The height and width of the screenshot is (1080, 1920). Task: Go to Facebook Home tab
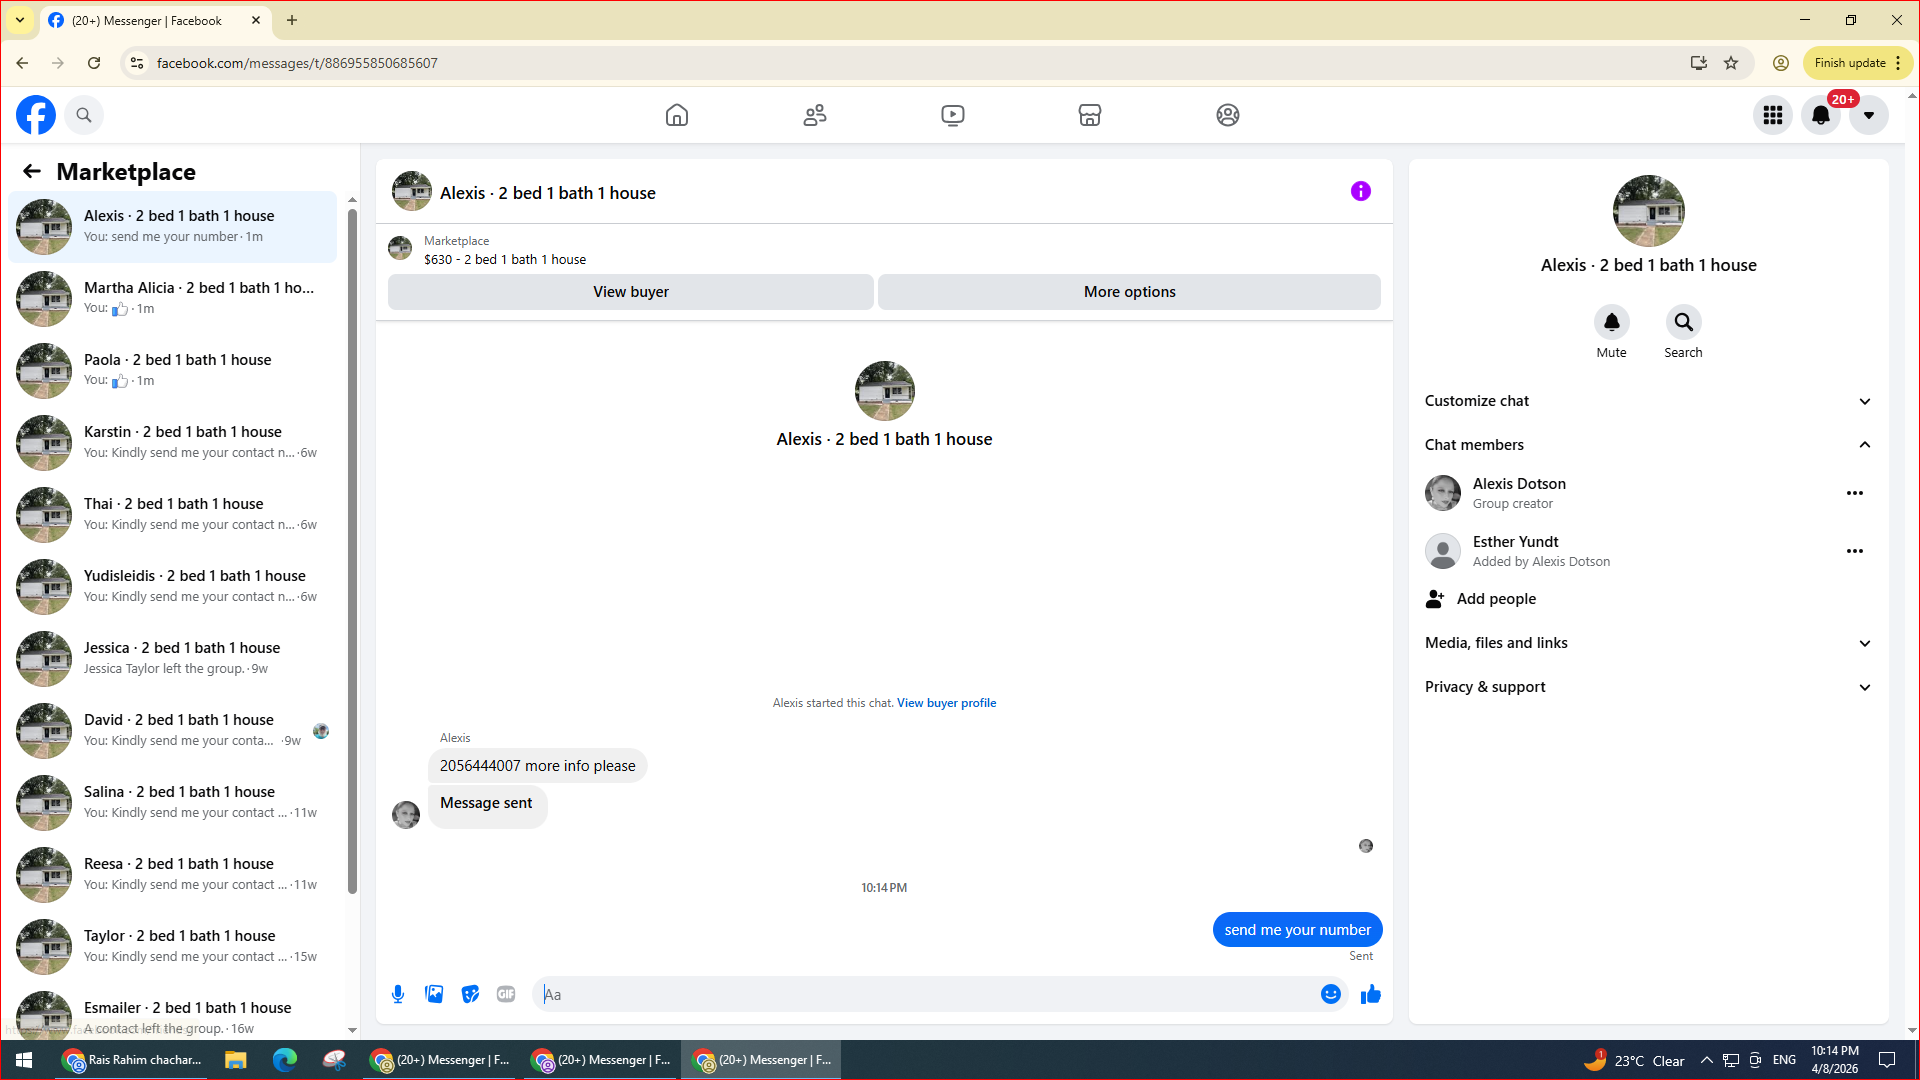tap(677, 115)
